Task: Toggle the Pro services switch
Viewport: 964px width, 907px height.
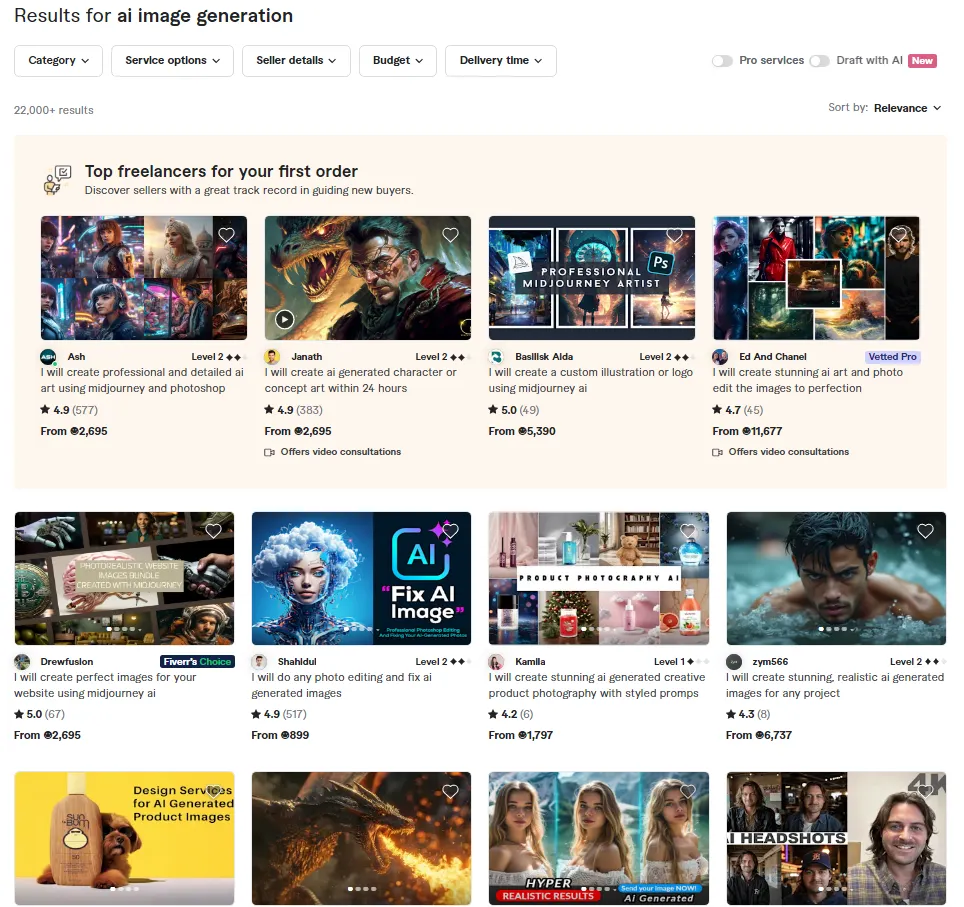Action: click(722, 61)
